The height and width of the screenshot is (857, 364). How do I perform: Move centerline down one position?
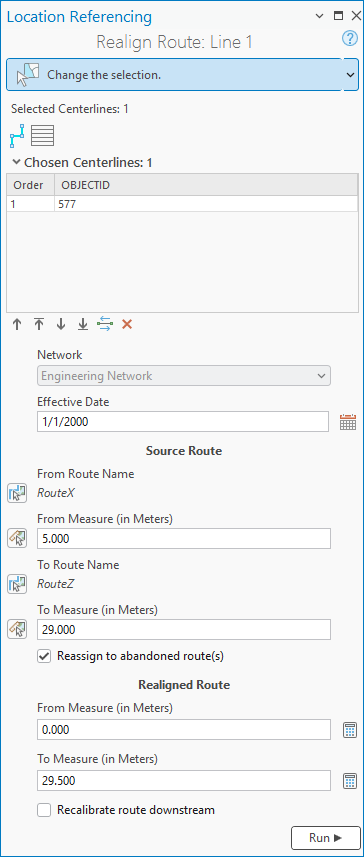coord(61,325)
